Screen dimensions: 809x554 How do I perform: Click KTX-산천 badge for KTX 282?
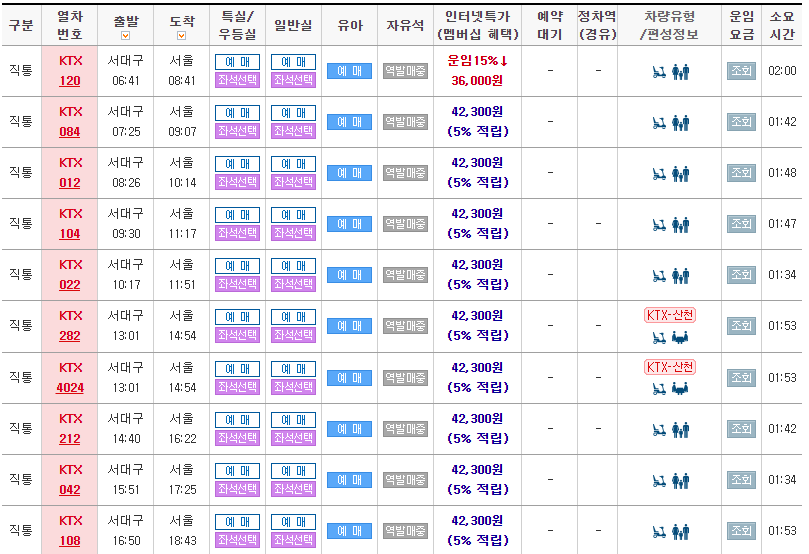click(x=670, y=315)
